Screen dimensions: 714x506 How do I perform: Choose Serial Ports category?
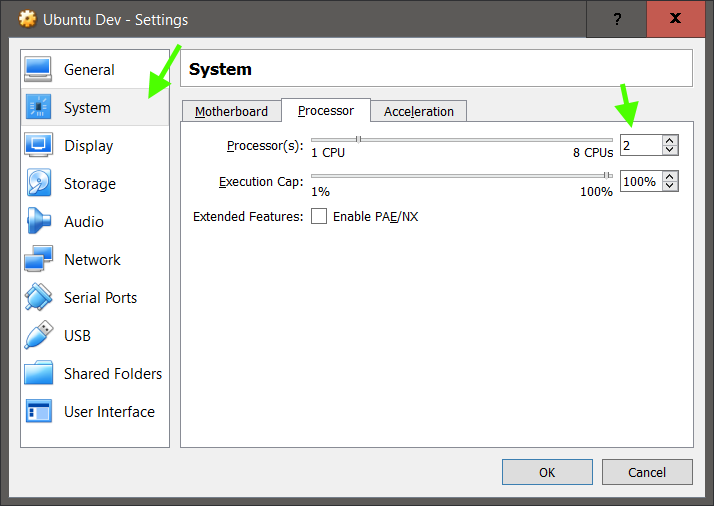click(95, 297)
